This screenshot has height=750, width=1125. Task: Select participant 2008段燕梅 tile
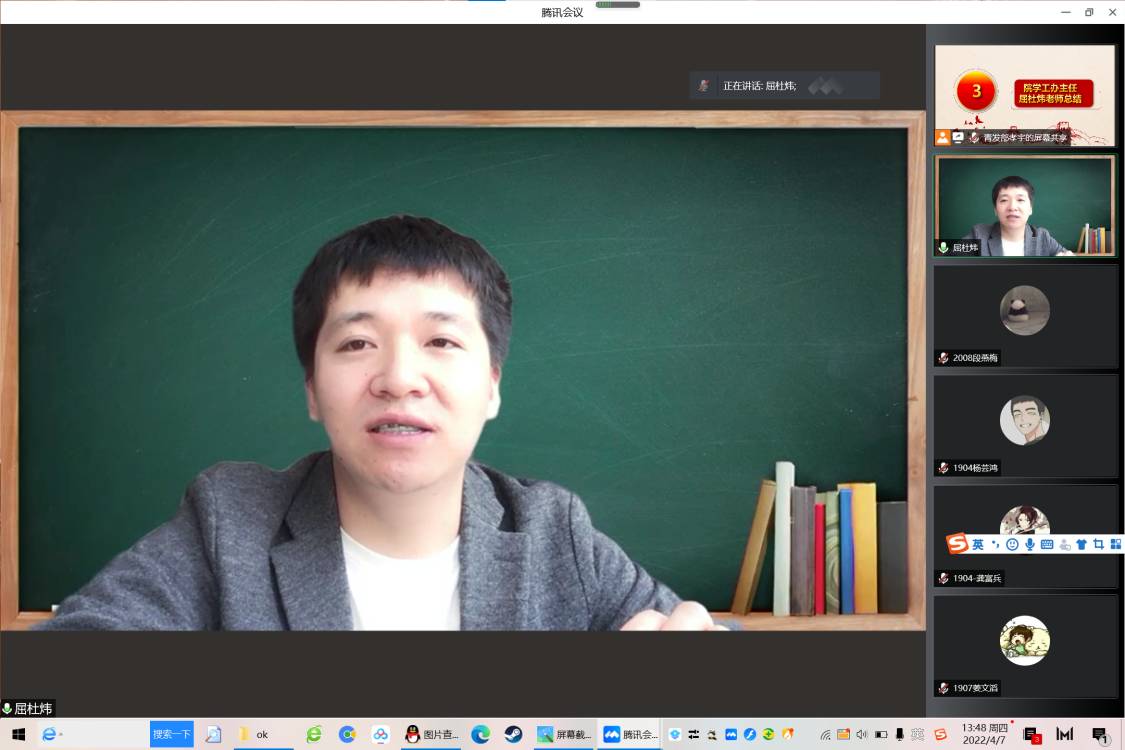tap(1025, 316)
